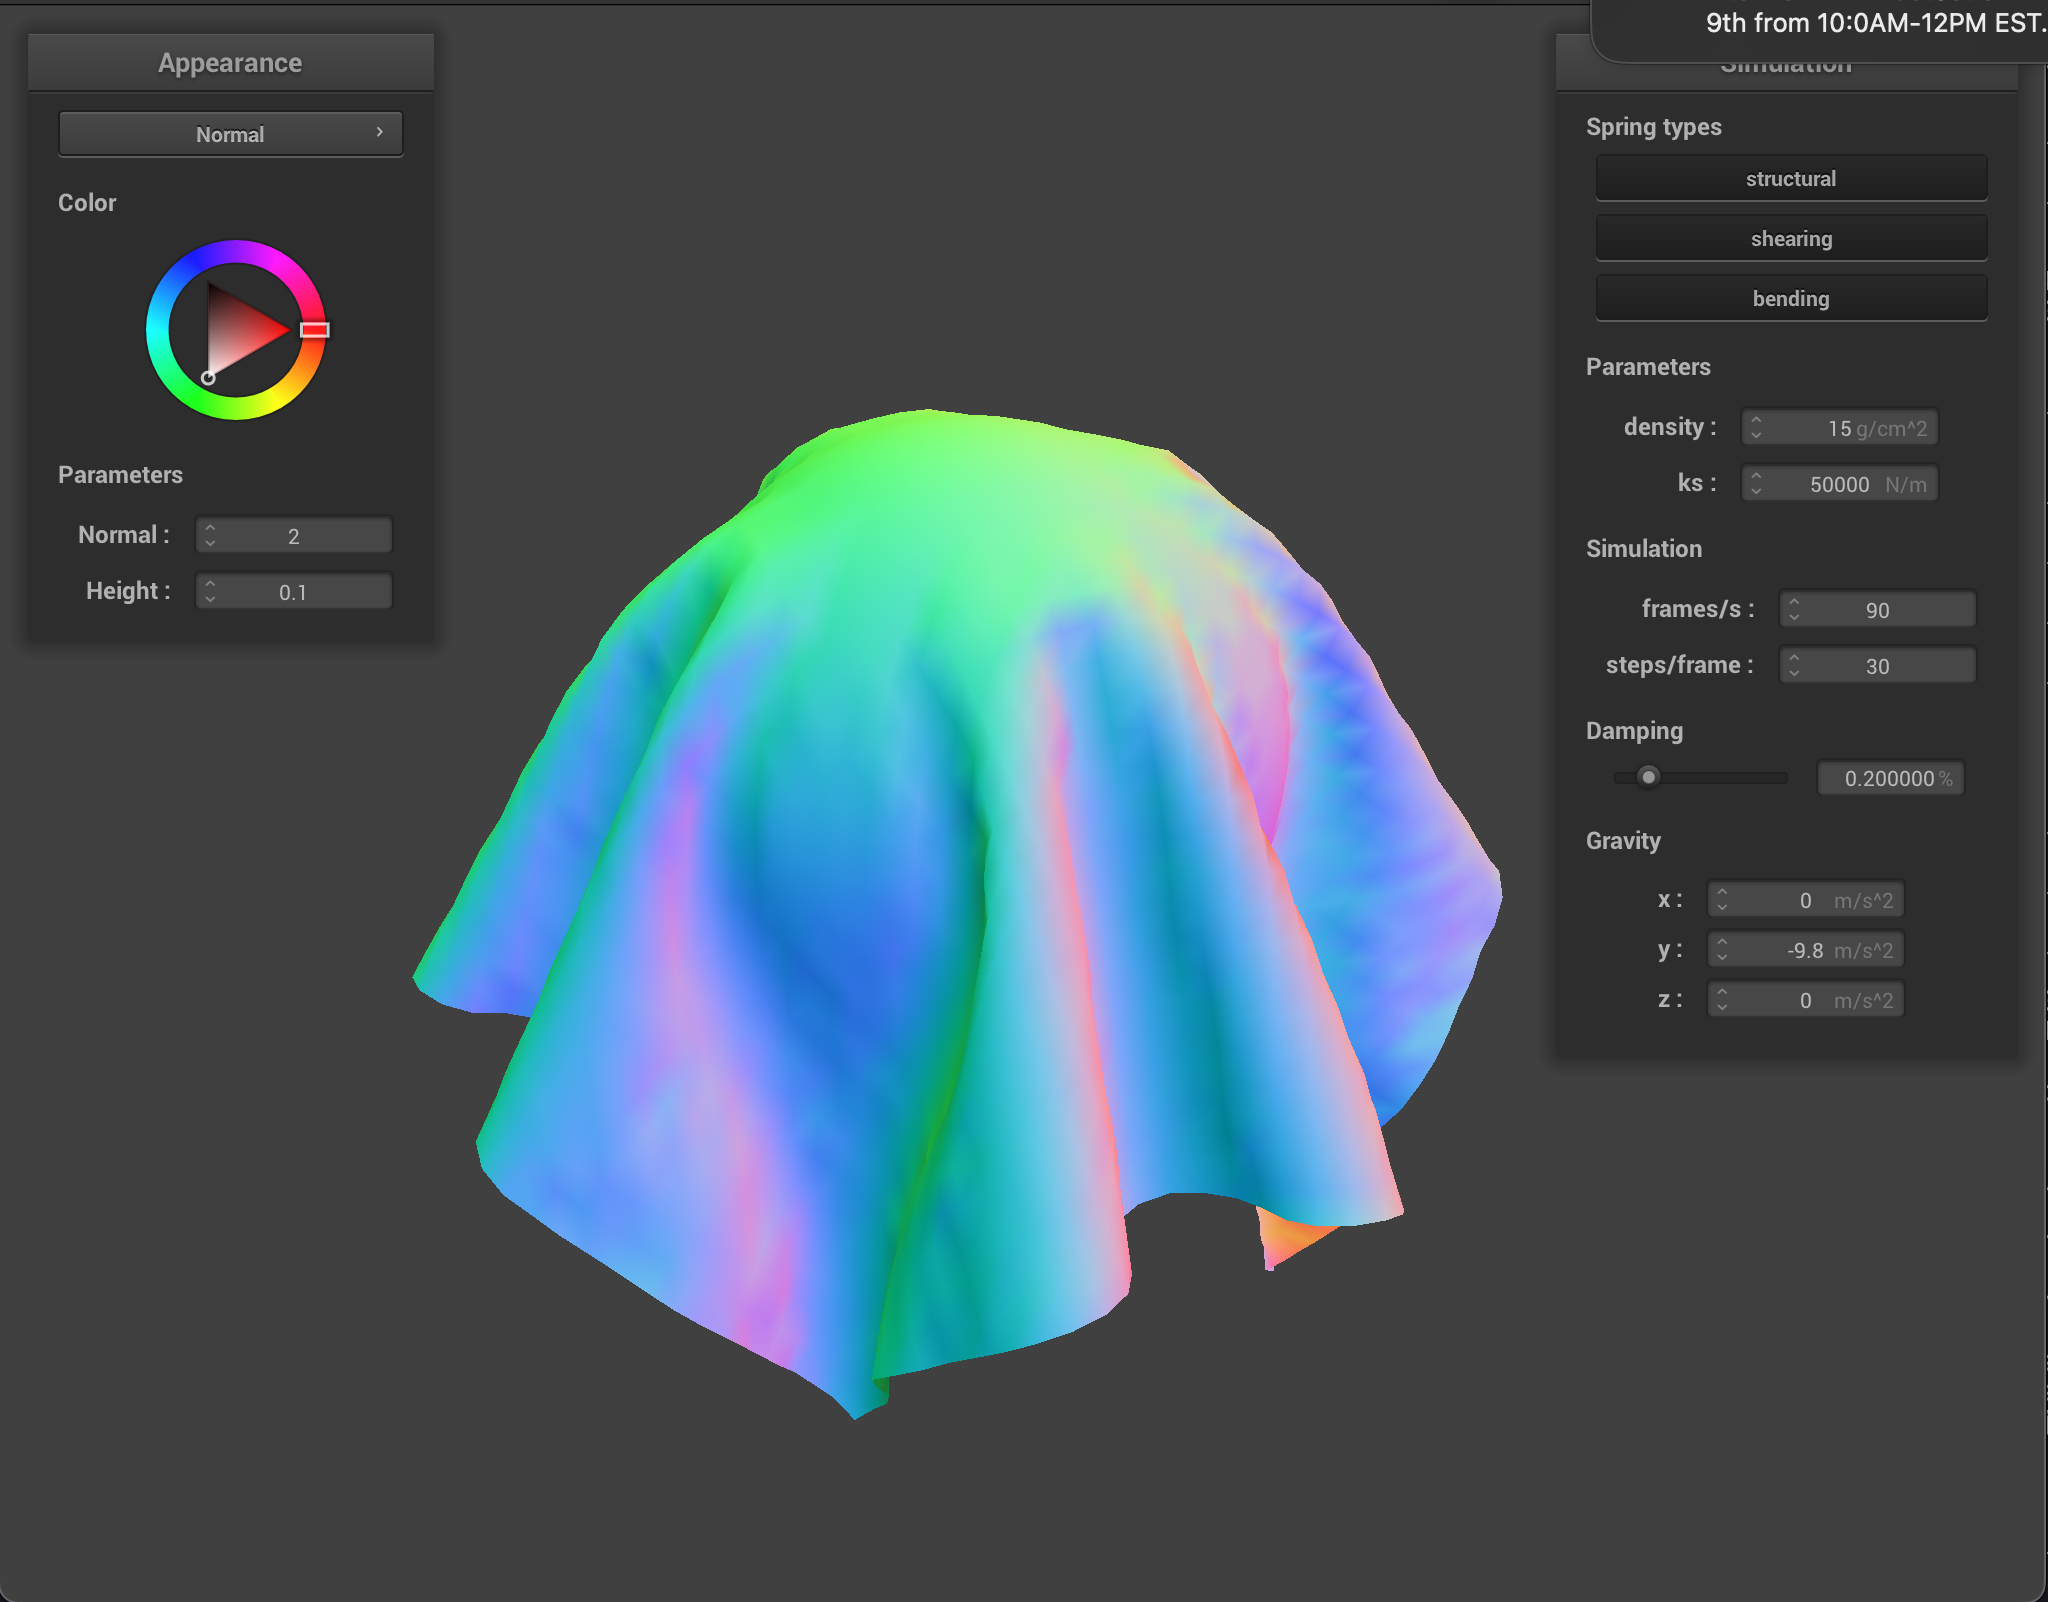Click the density stepper arrows
Screen dimensions: 2048x1602
(1756, 428)
